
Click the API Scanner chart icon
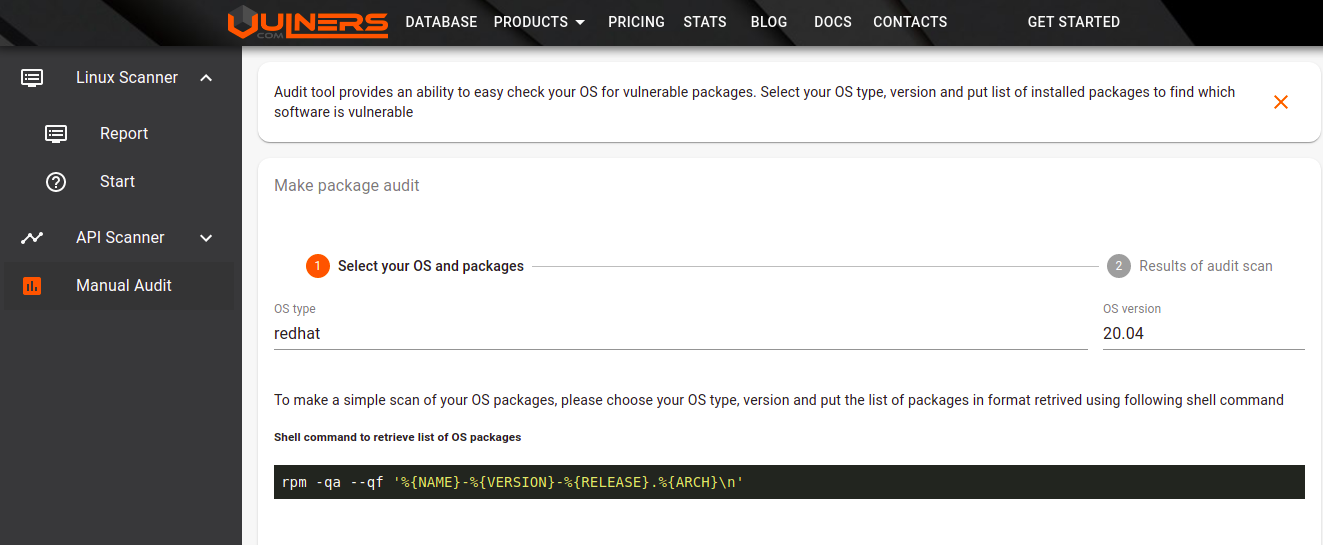(32, 238)
